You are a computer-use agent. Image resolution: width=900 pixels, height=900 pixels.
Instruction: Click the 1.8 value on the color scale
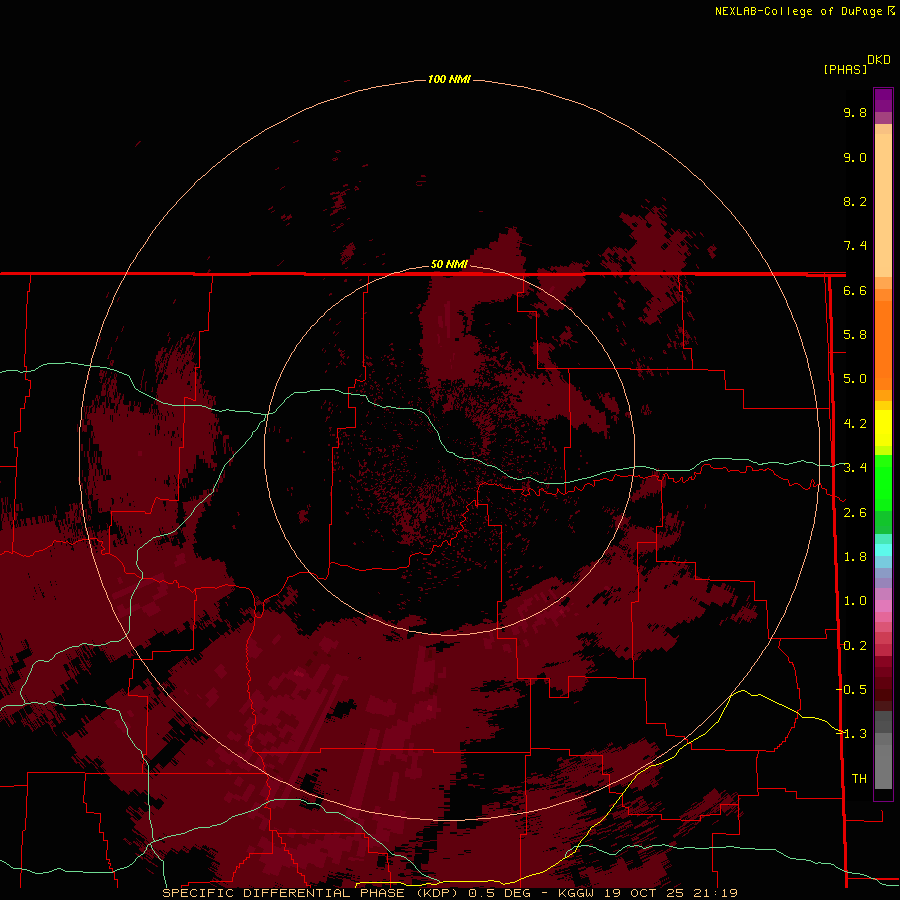click(x=855, y=557)
